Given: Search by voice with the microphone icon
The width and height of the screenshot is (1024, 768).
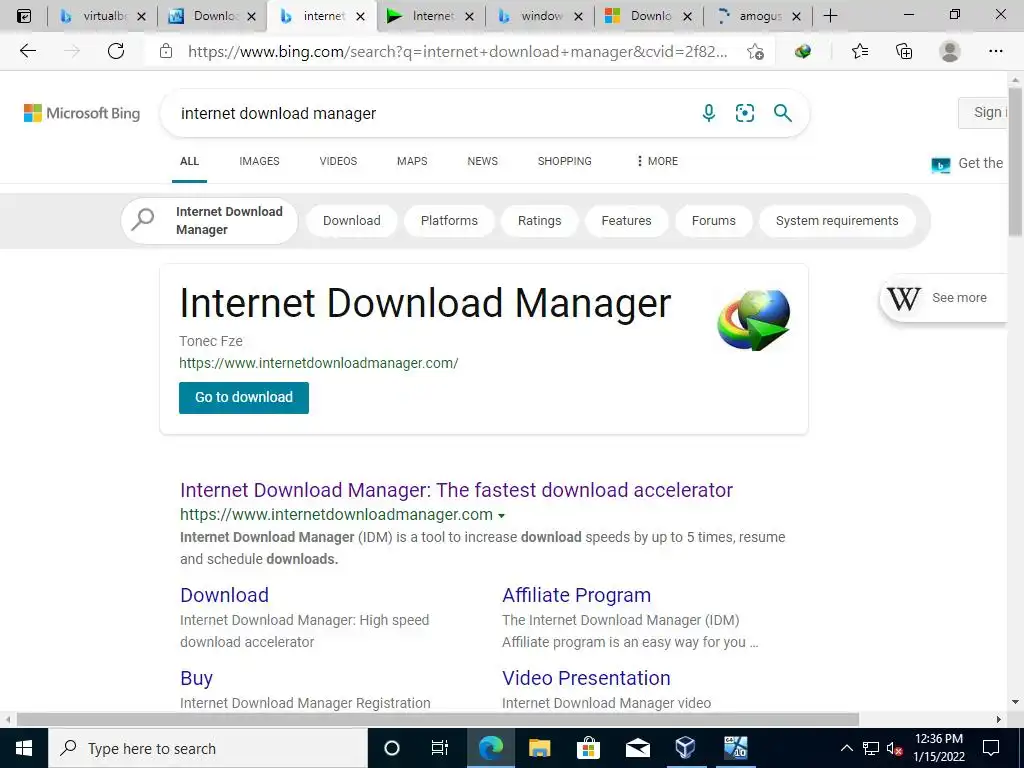Looking at the screenshot, I should 709,113.
